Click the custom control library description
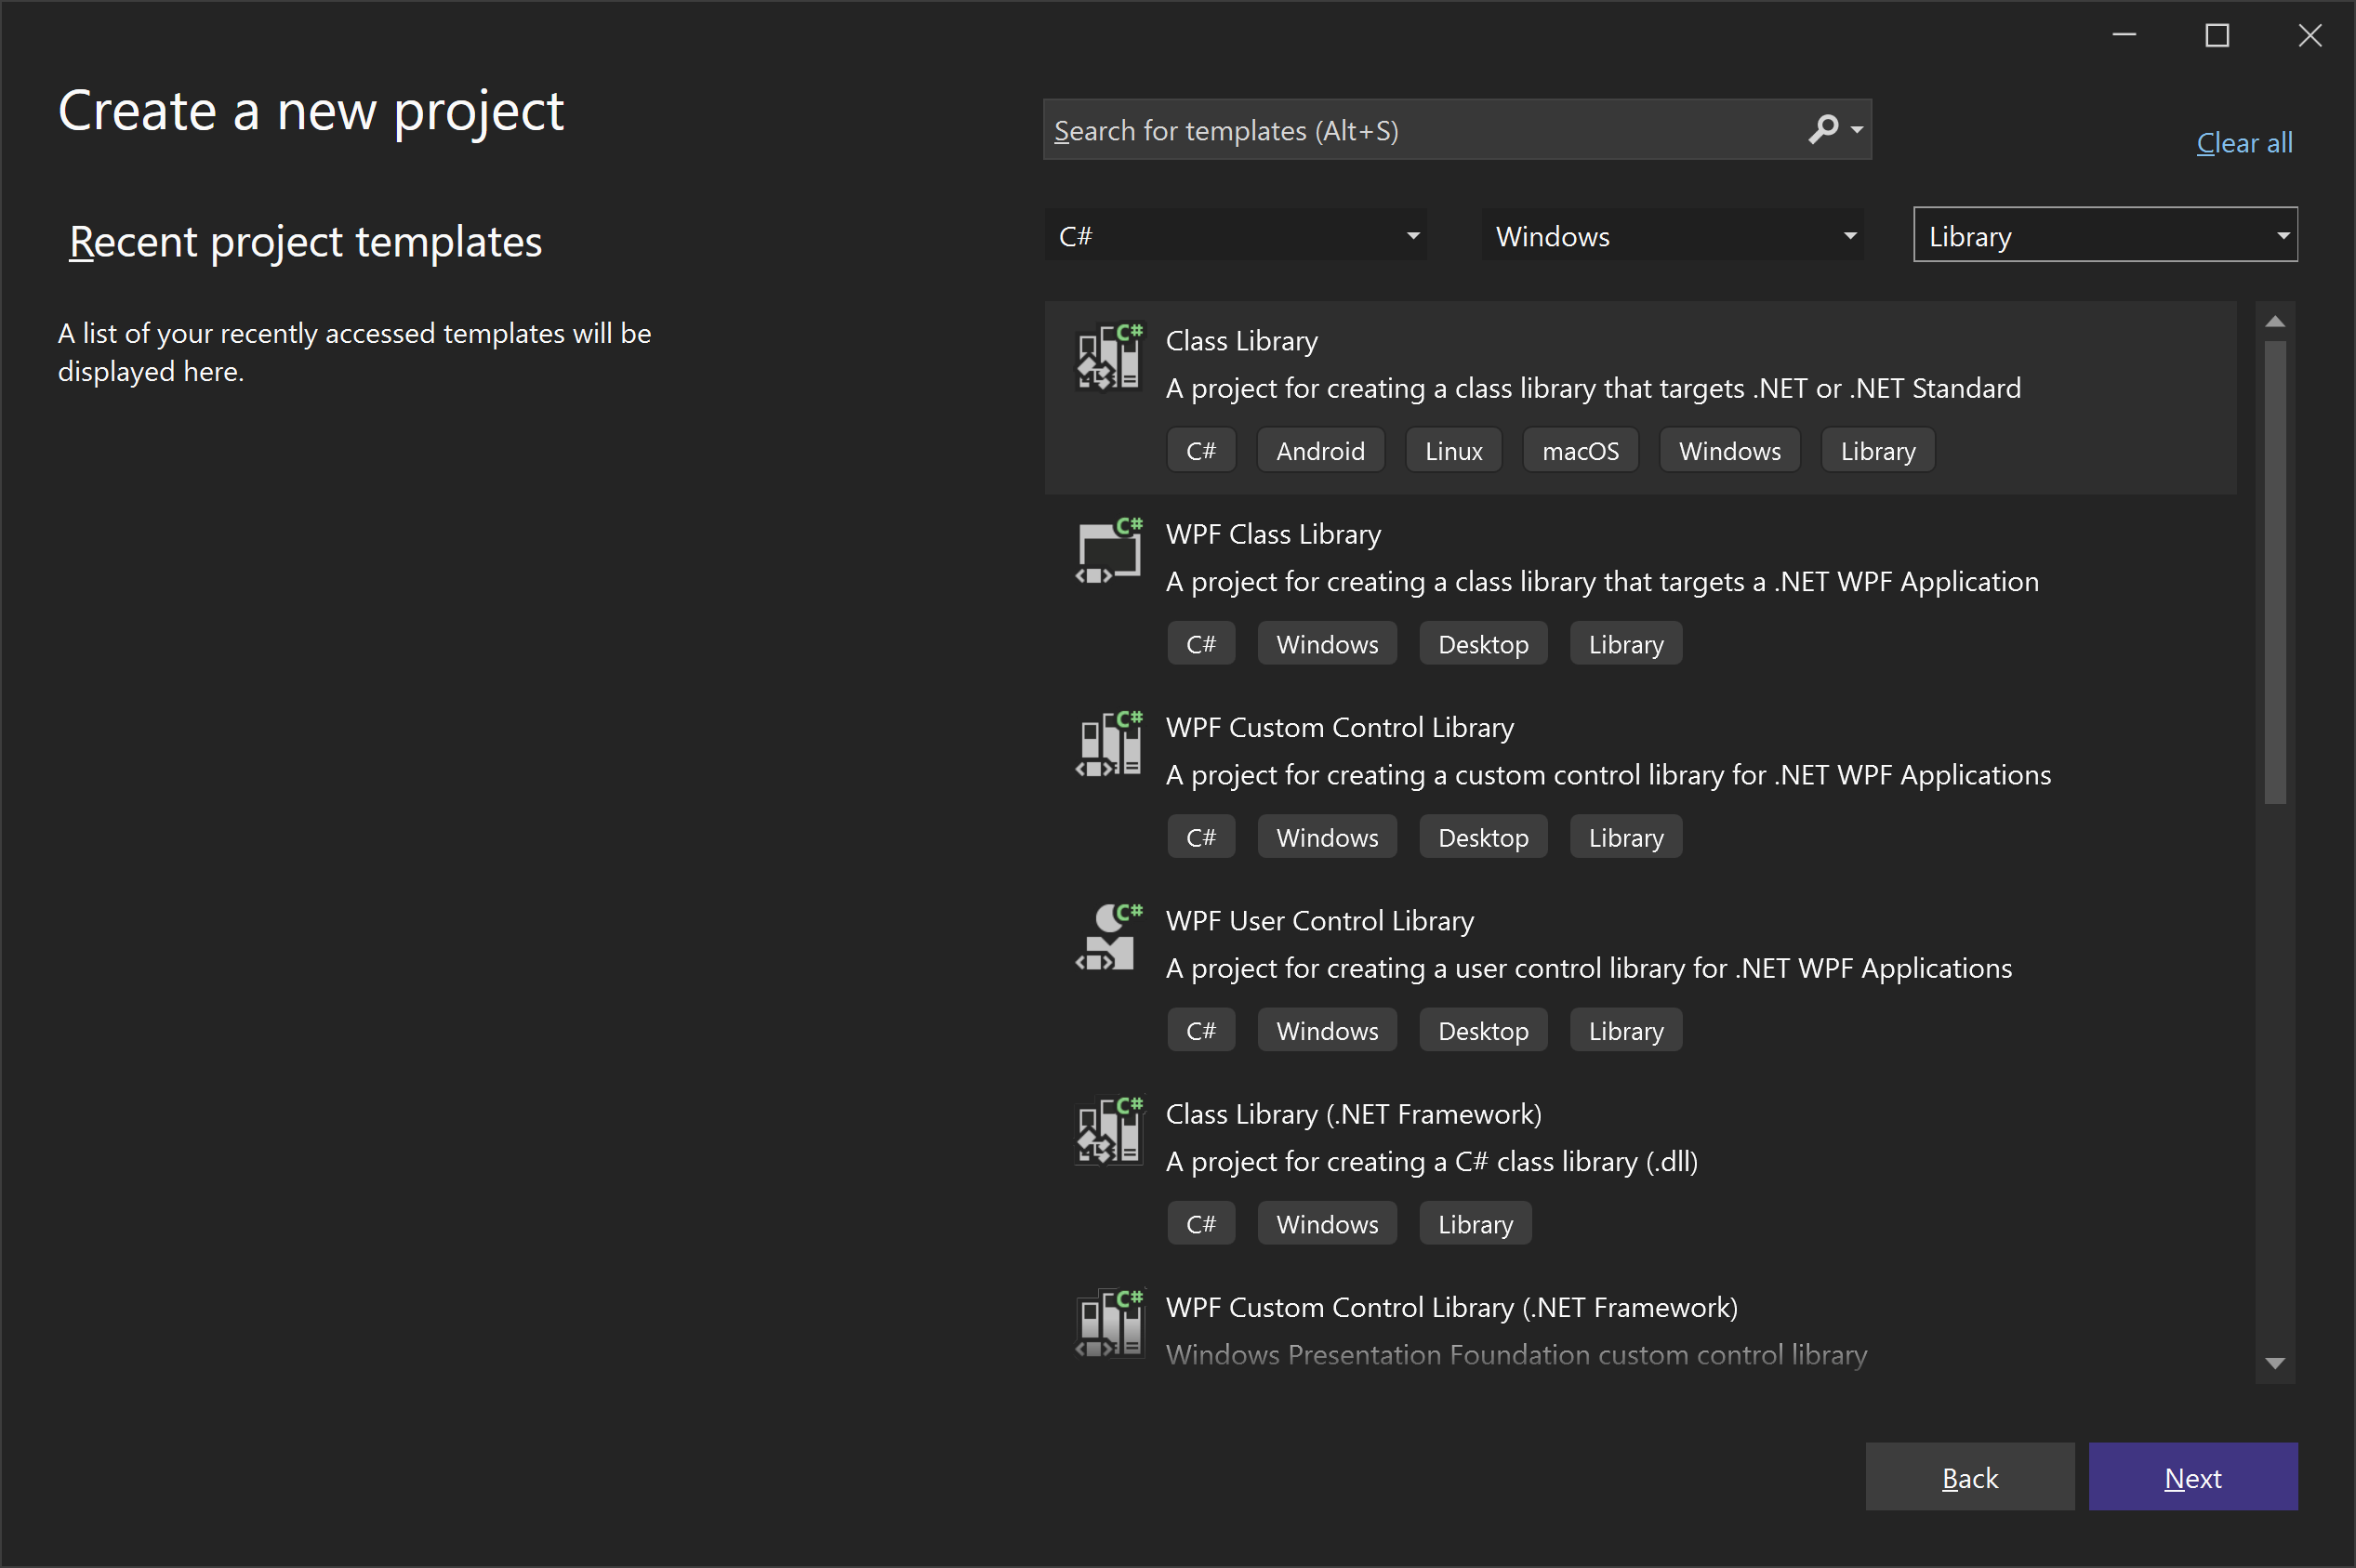The width and height of the screenshot is (2356, 1568). click(x=1609, y=775)
